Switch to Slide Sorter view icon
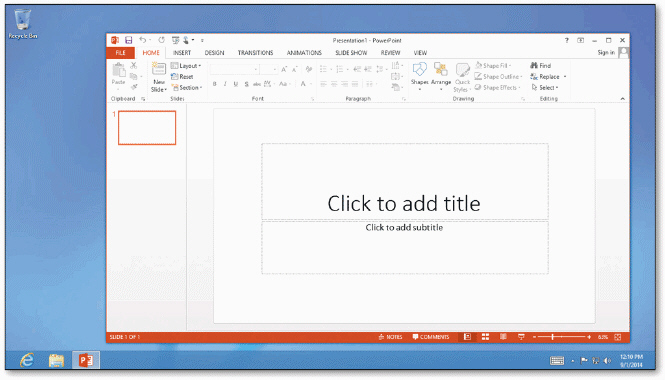 click(485, 337)
